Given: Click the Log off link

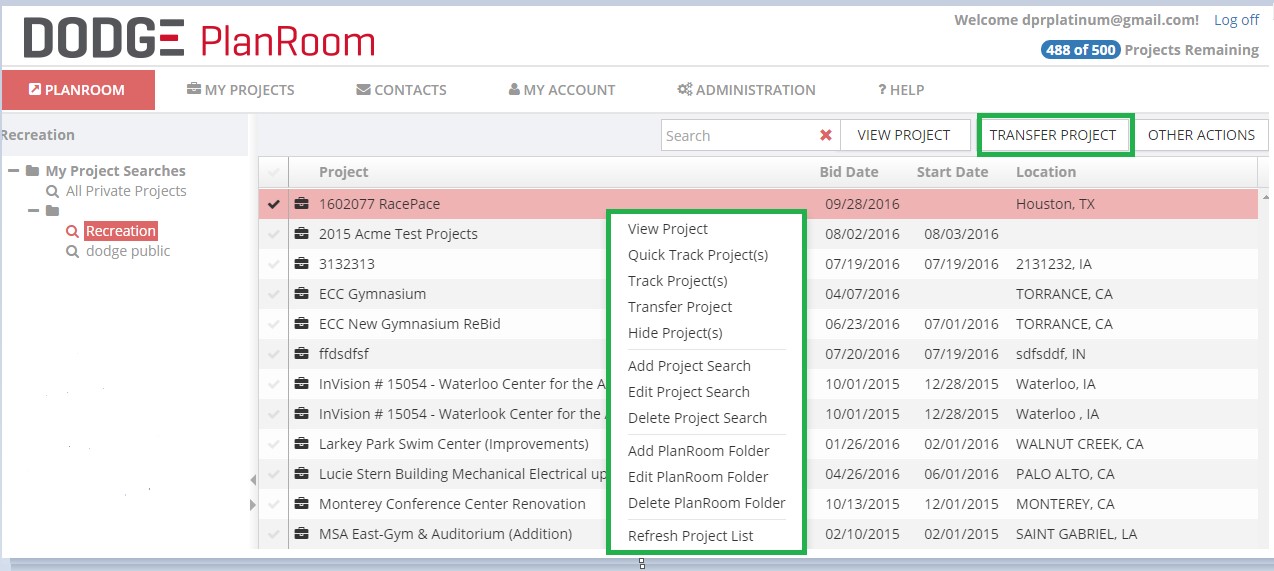Looking at the screenshot, I should tap(1236, 20).
